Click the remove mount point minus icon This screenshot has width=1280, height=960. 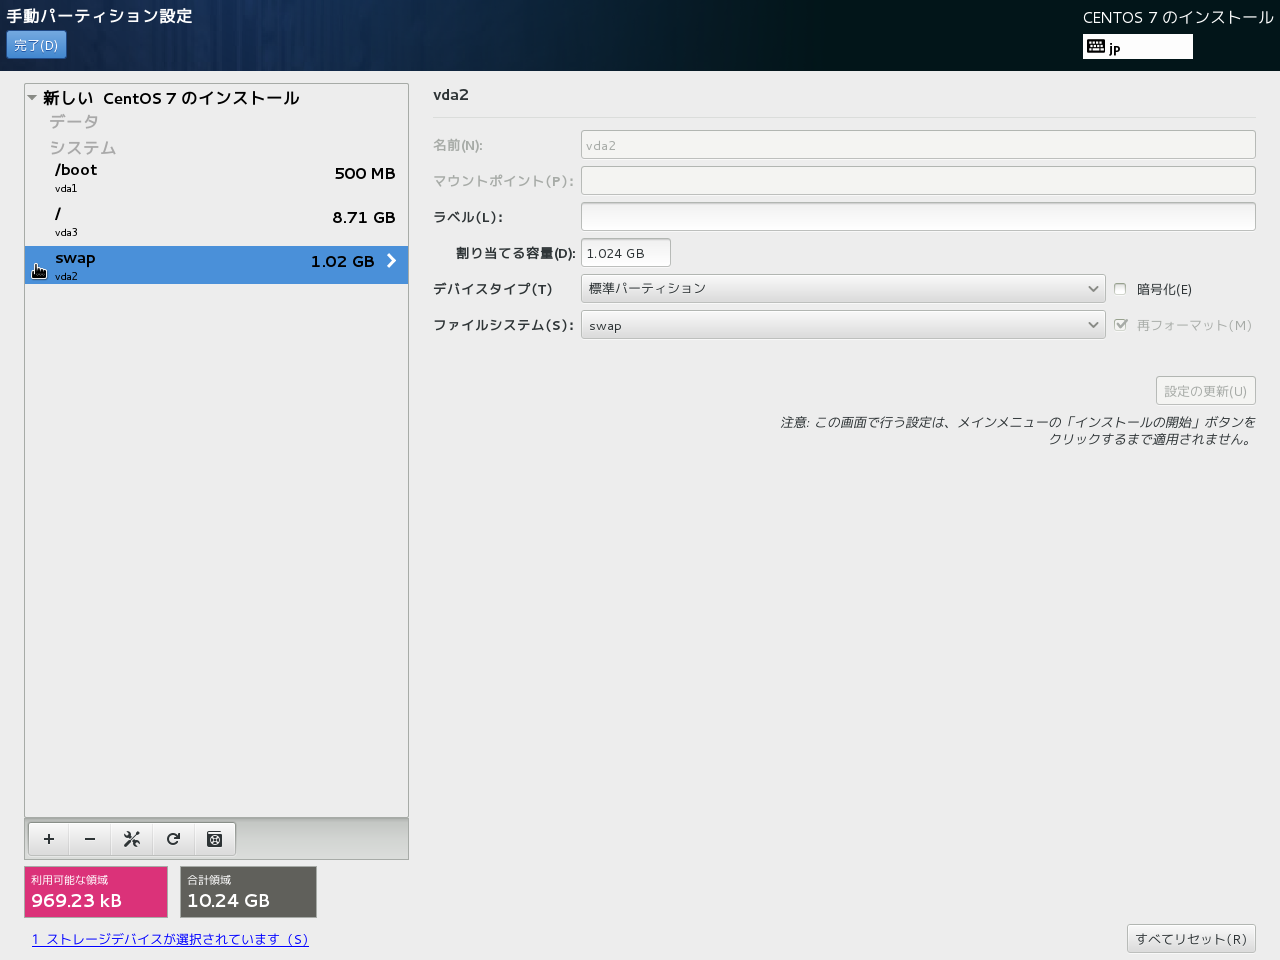(90, 839)
